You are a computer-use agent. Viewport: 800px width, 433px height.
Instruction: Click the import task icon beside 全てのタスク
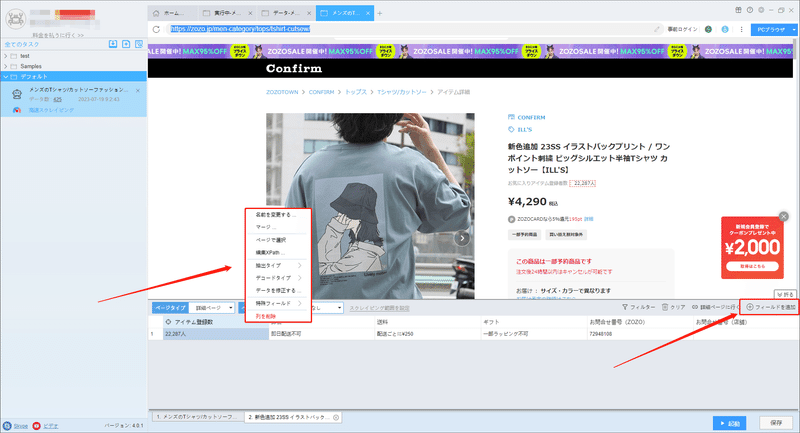pyautogui.click(x=113, y=44)
